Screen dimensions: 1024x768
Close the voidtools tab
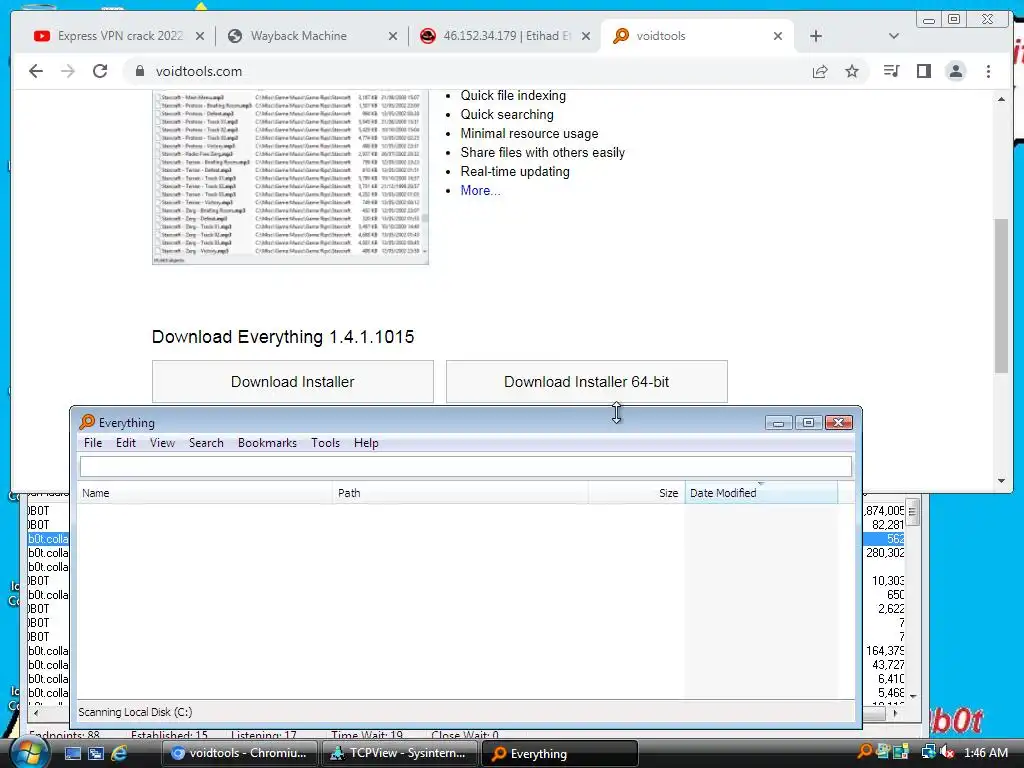point(778,37)
